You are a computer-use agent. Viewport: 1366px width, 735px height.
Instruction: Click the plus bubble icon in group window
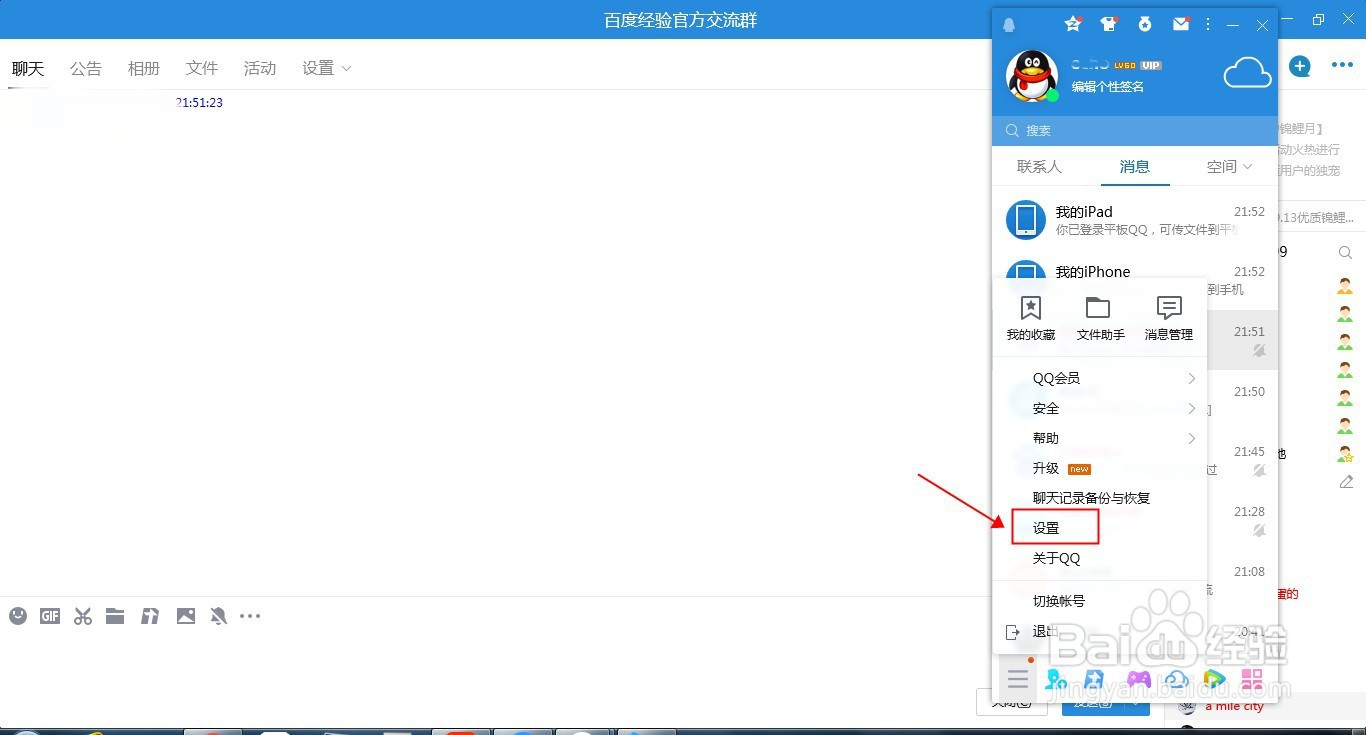[1299, 66]
